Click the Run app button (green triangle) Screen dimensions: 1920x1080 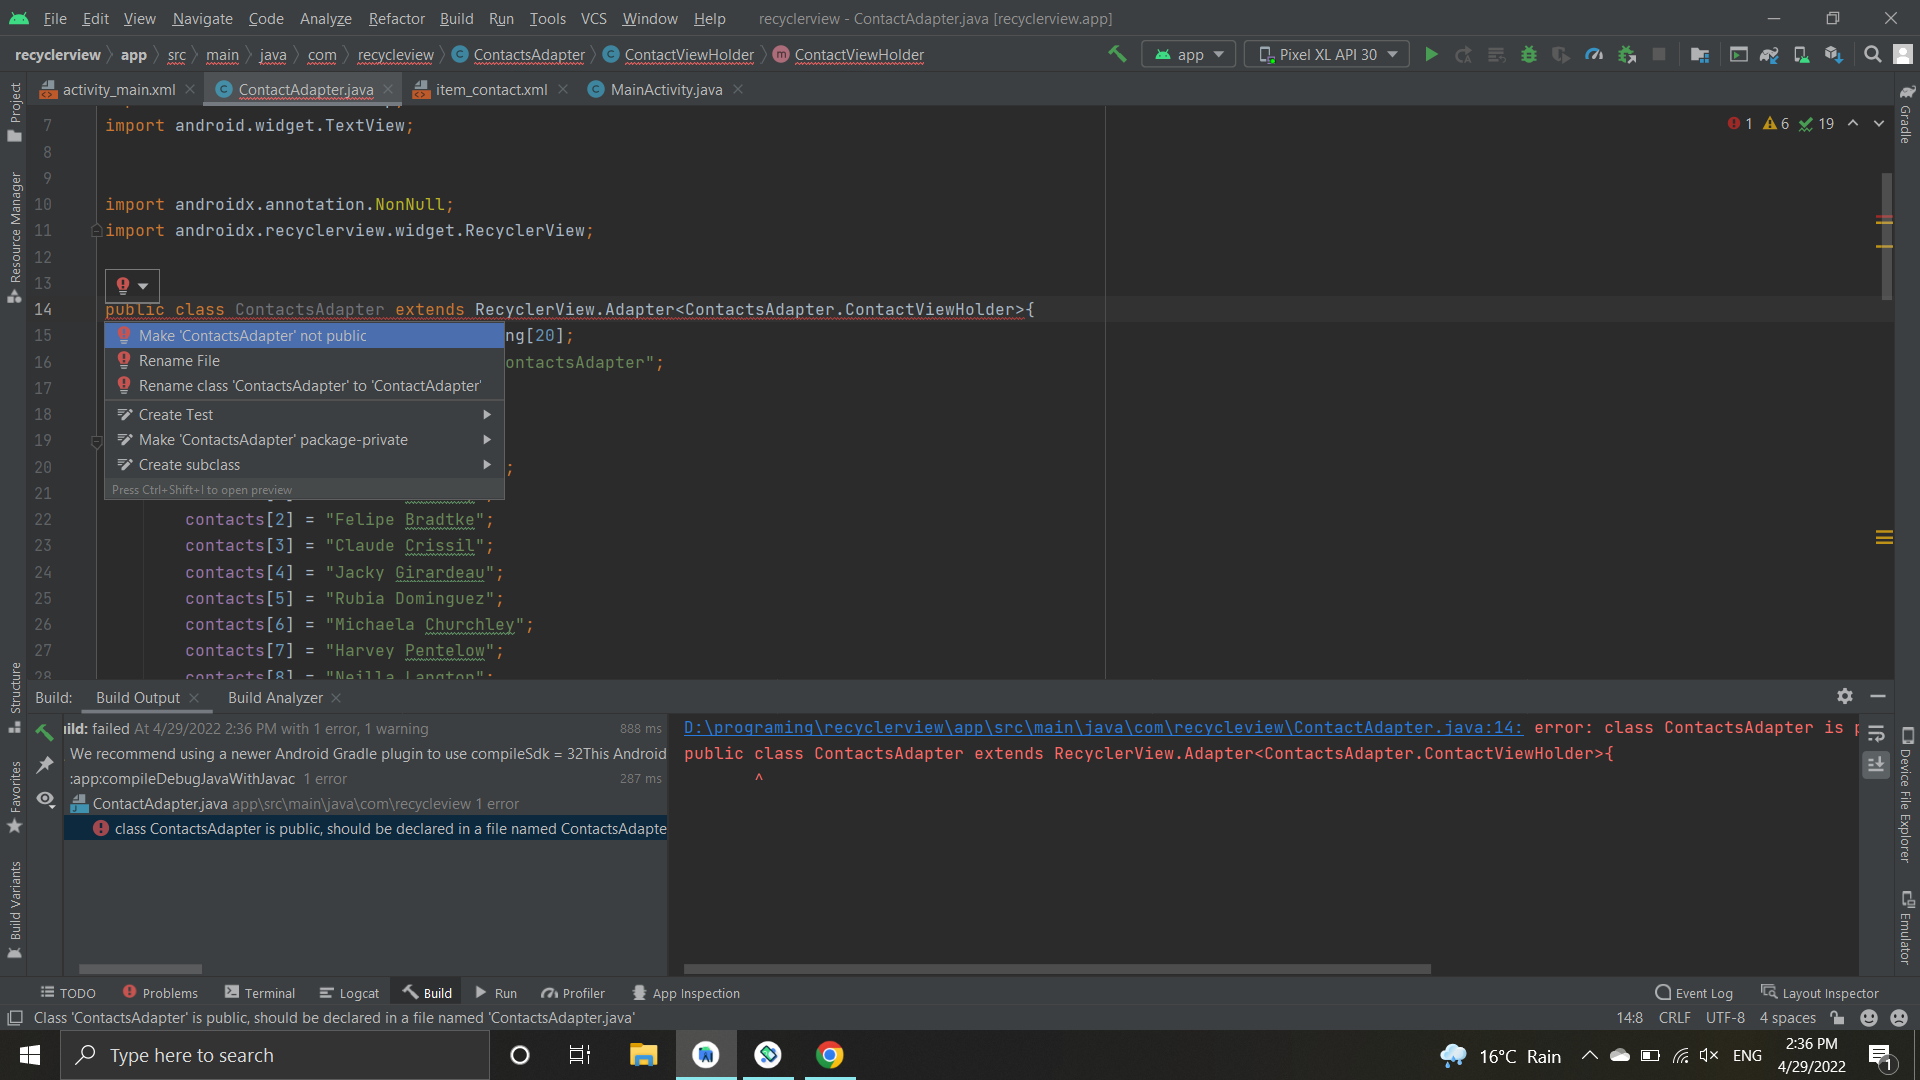click(x=1431, y=54)
